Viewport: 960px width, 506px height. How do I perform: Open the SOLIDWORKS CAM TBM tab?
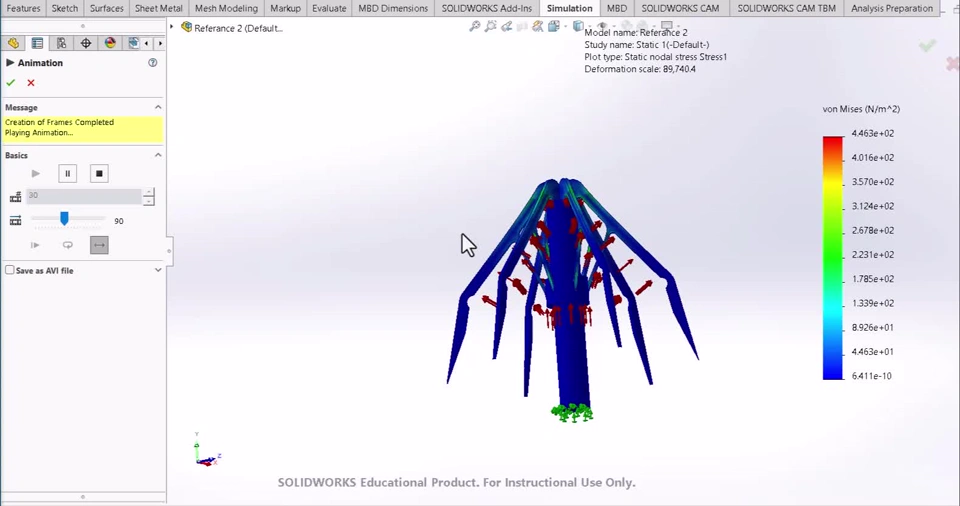pos(786,8)
